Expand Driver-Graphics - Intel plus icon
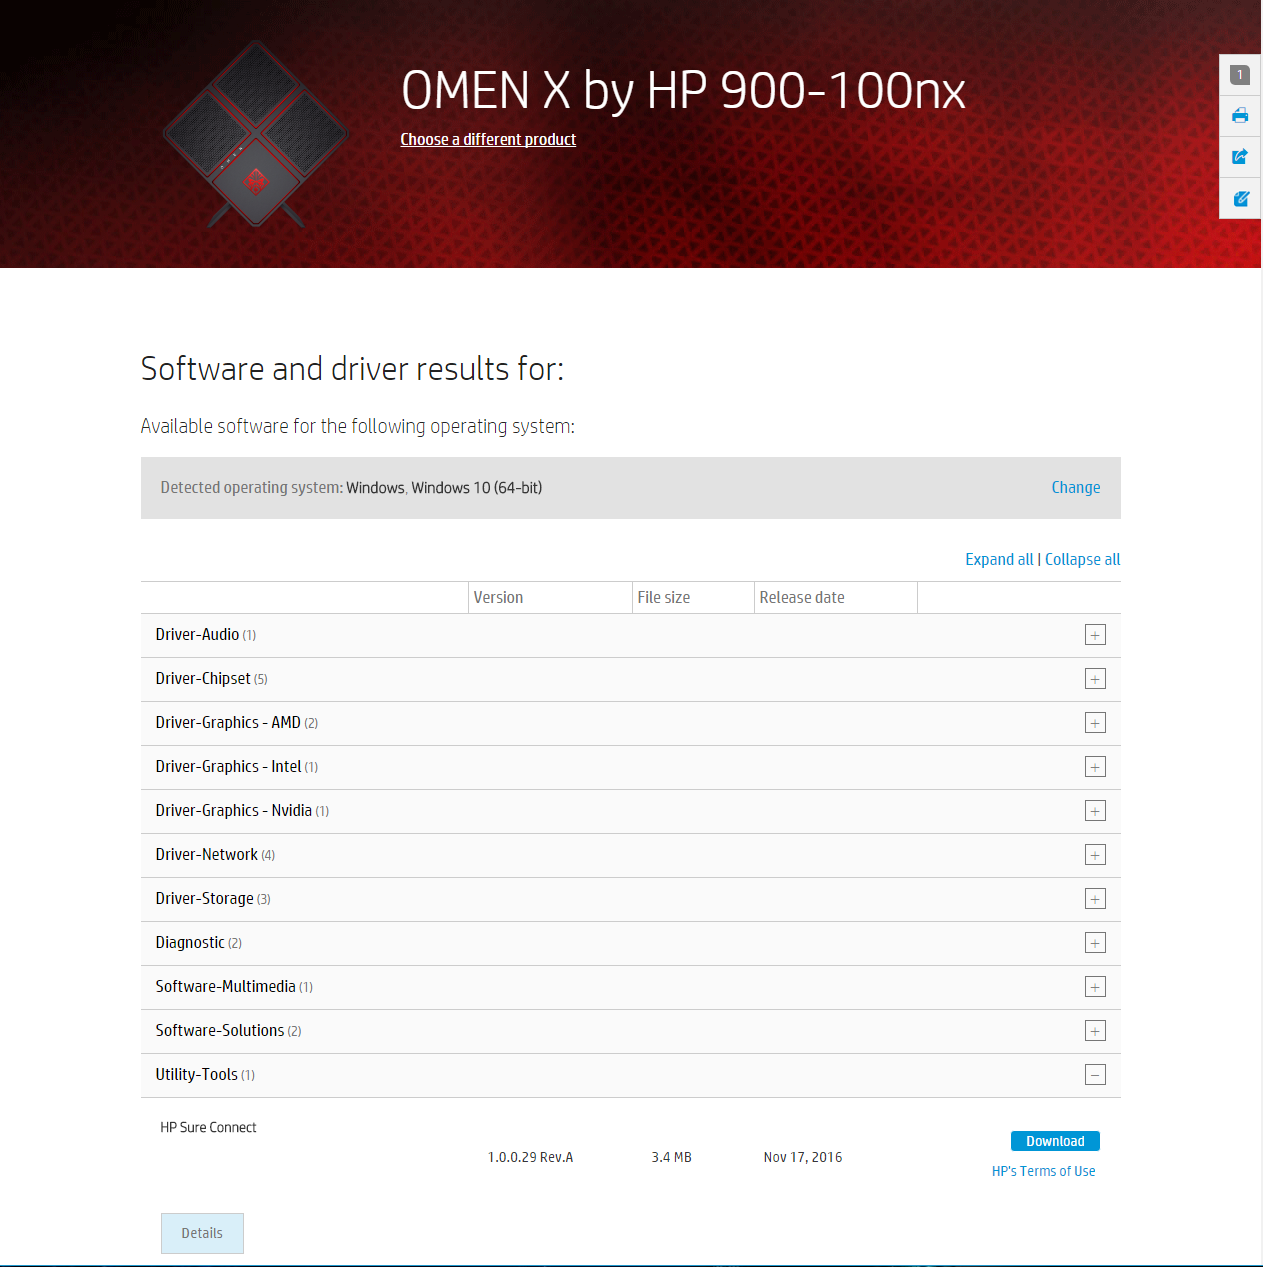Screen dimensions: 1263x1267 click(1095, 767)
